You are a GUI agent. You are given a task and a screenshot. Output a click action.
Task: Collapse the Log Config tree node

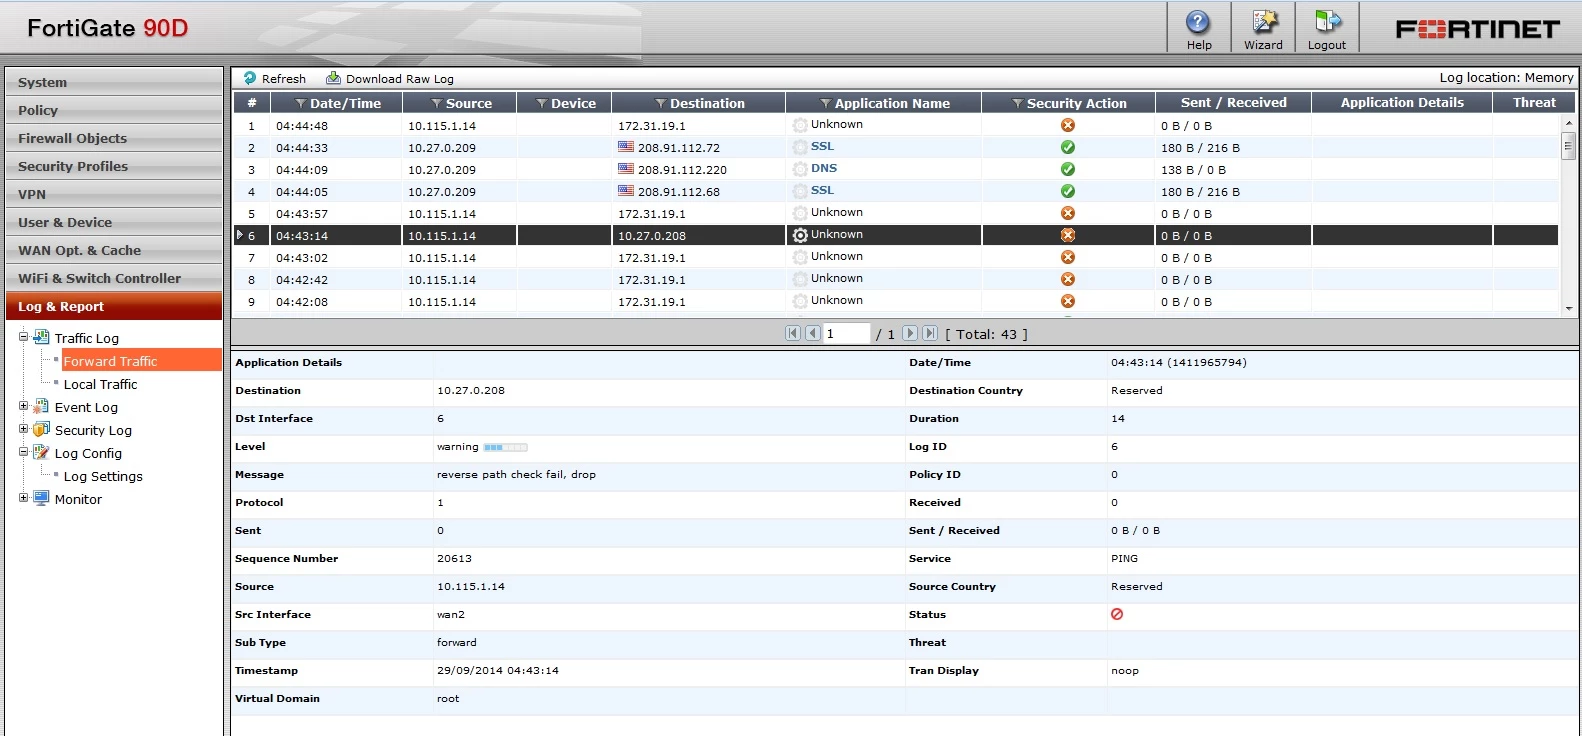23,452
